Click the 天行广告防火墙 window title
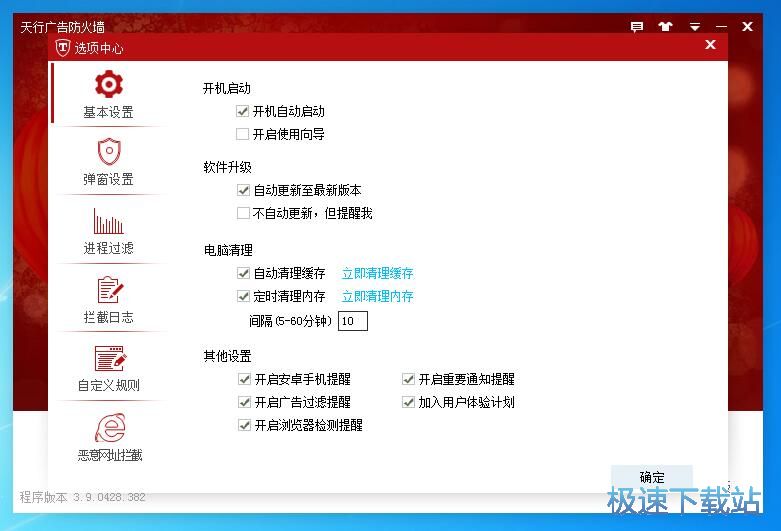This screenshot has height=531, width=781. tap(62, 26)
